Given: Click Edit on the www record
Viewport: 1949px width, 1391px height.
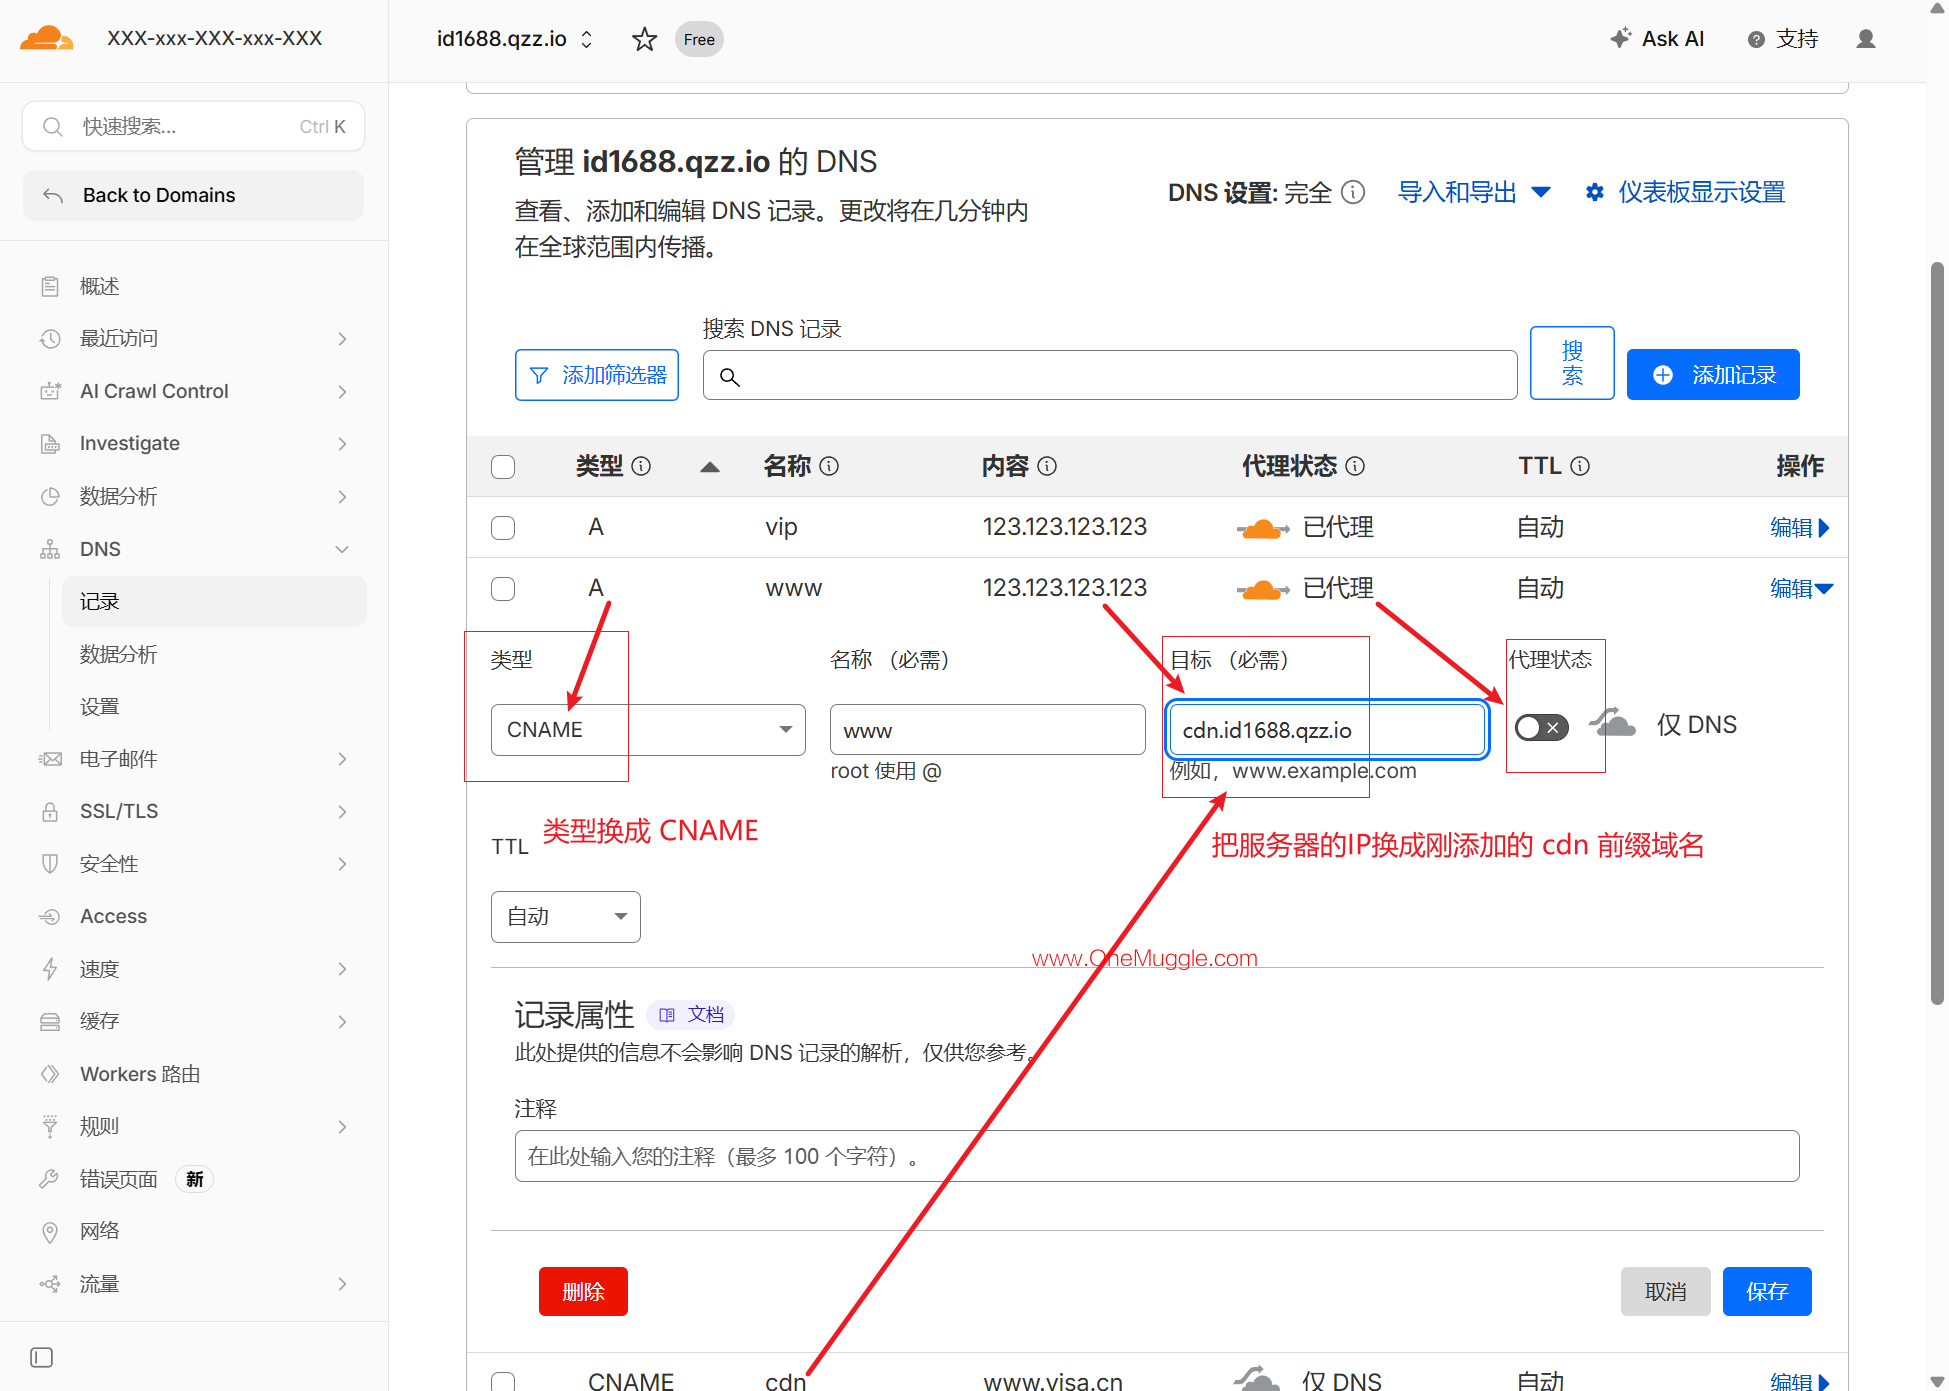Looking at the screenshot, I should coord(1801,589).
